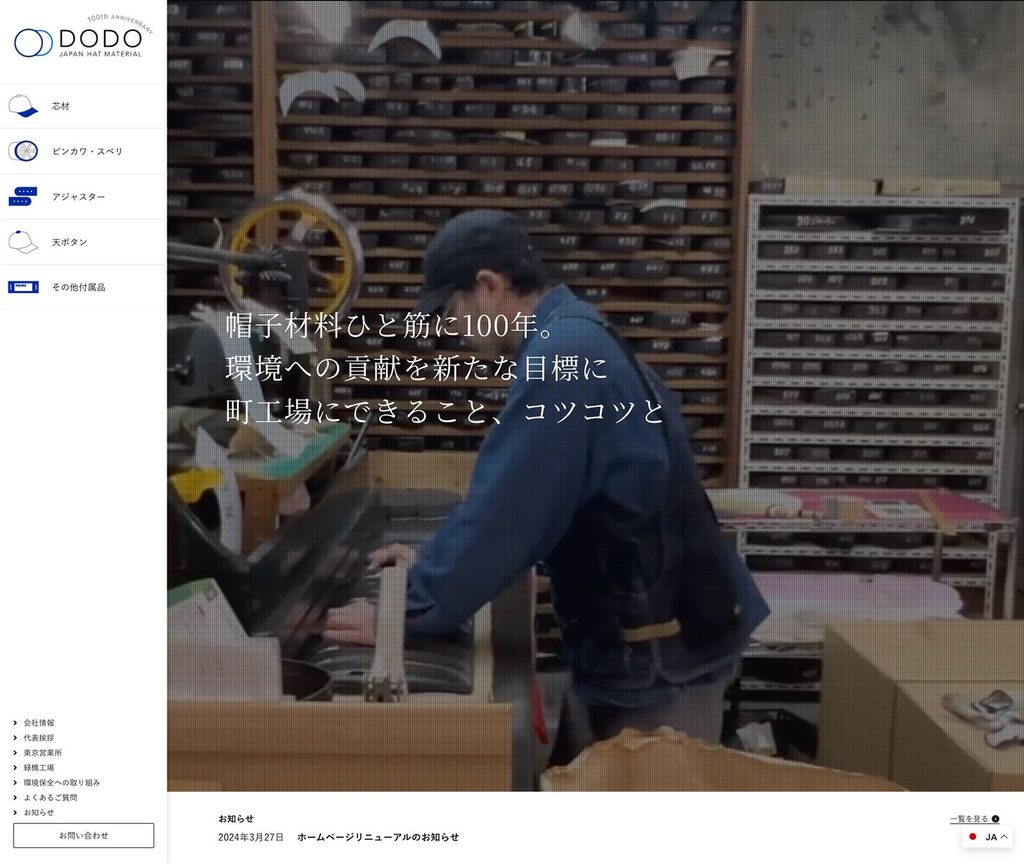Click the chevron before 会社情報
This screenshot has height=864, width=1024.
(x=15, y=723)
